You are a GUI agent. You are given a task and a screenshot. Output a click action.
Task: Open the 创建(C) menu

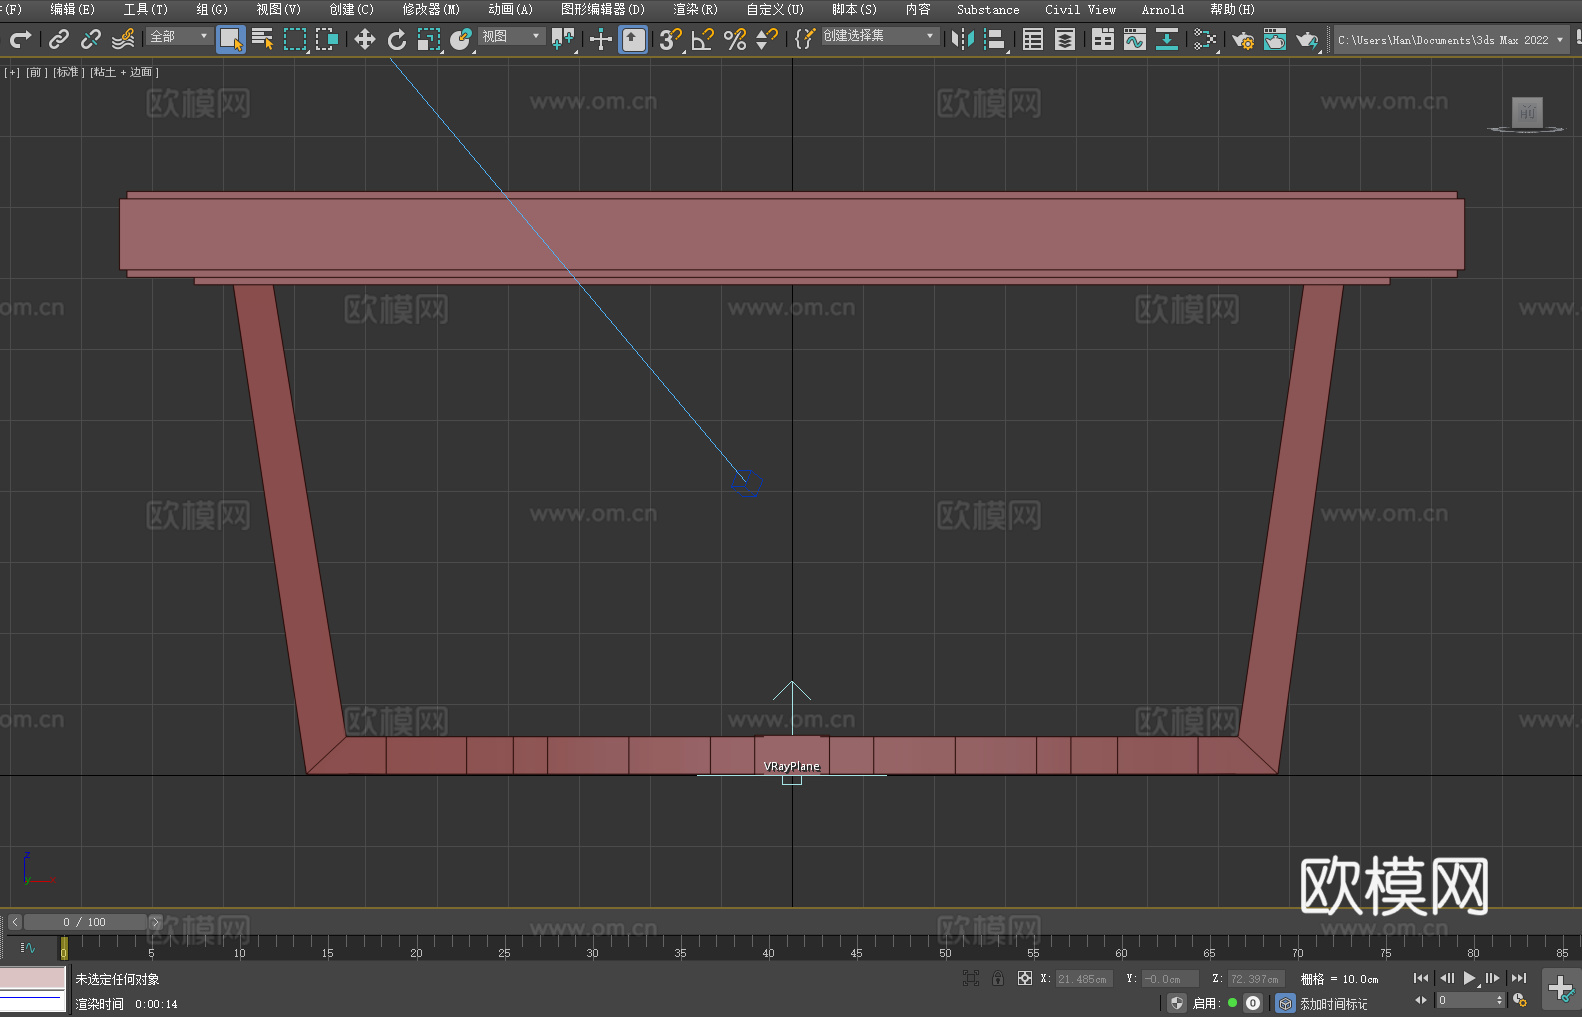351,9
